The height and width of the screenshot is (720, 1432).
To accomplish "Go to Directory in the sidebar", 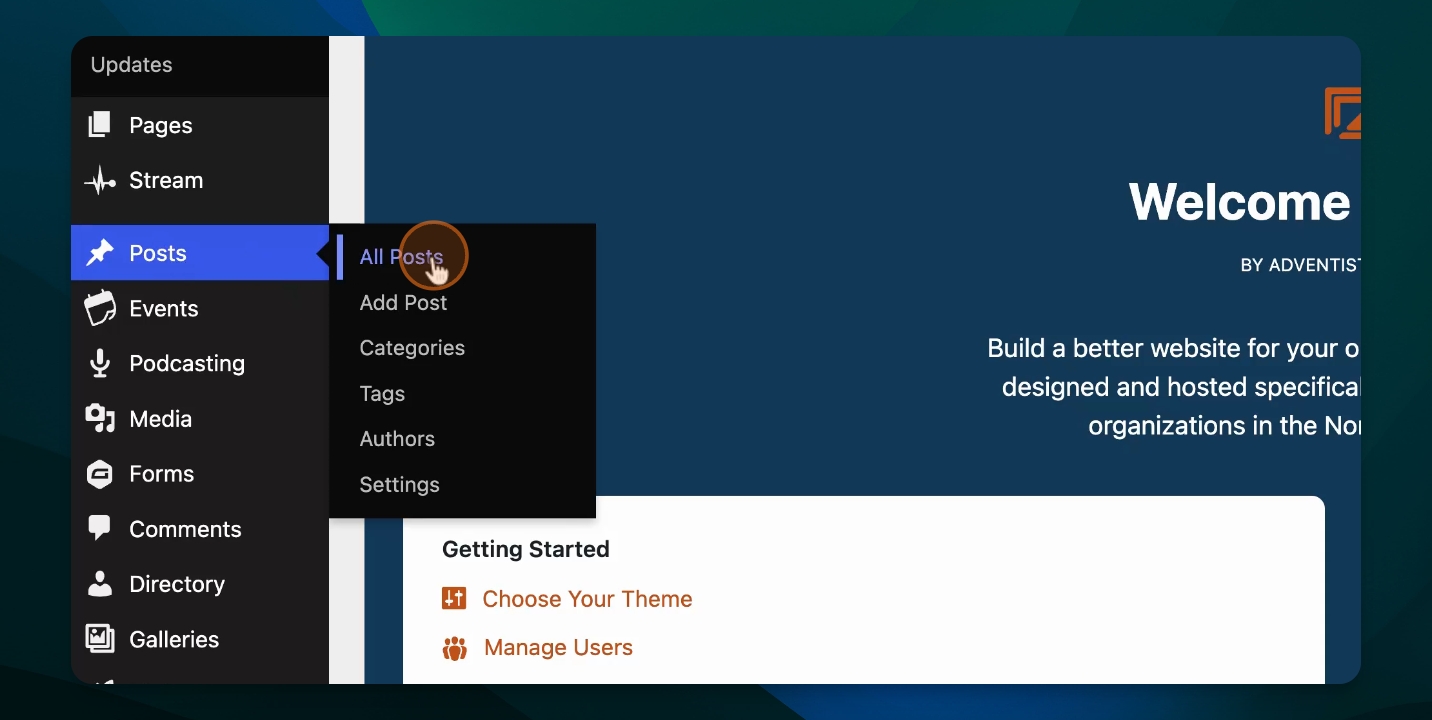I will pyautogui.click(x=177, y=584).
